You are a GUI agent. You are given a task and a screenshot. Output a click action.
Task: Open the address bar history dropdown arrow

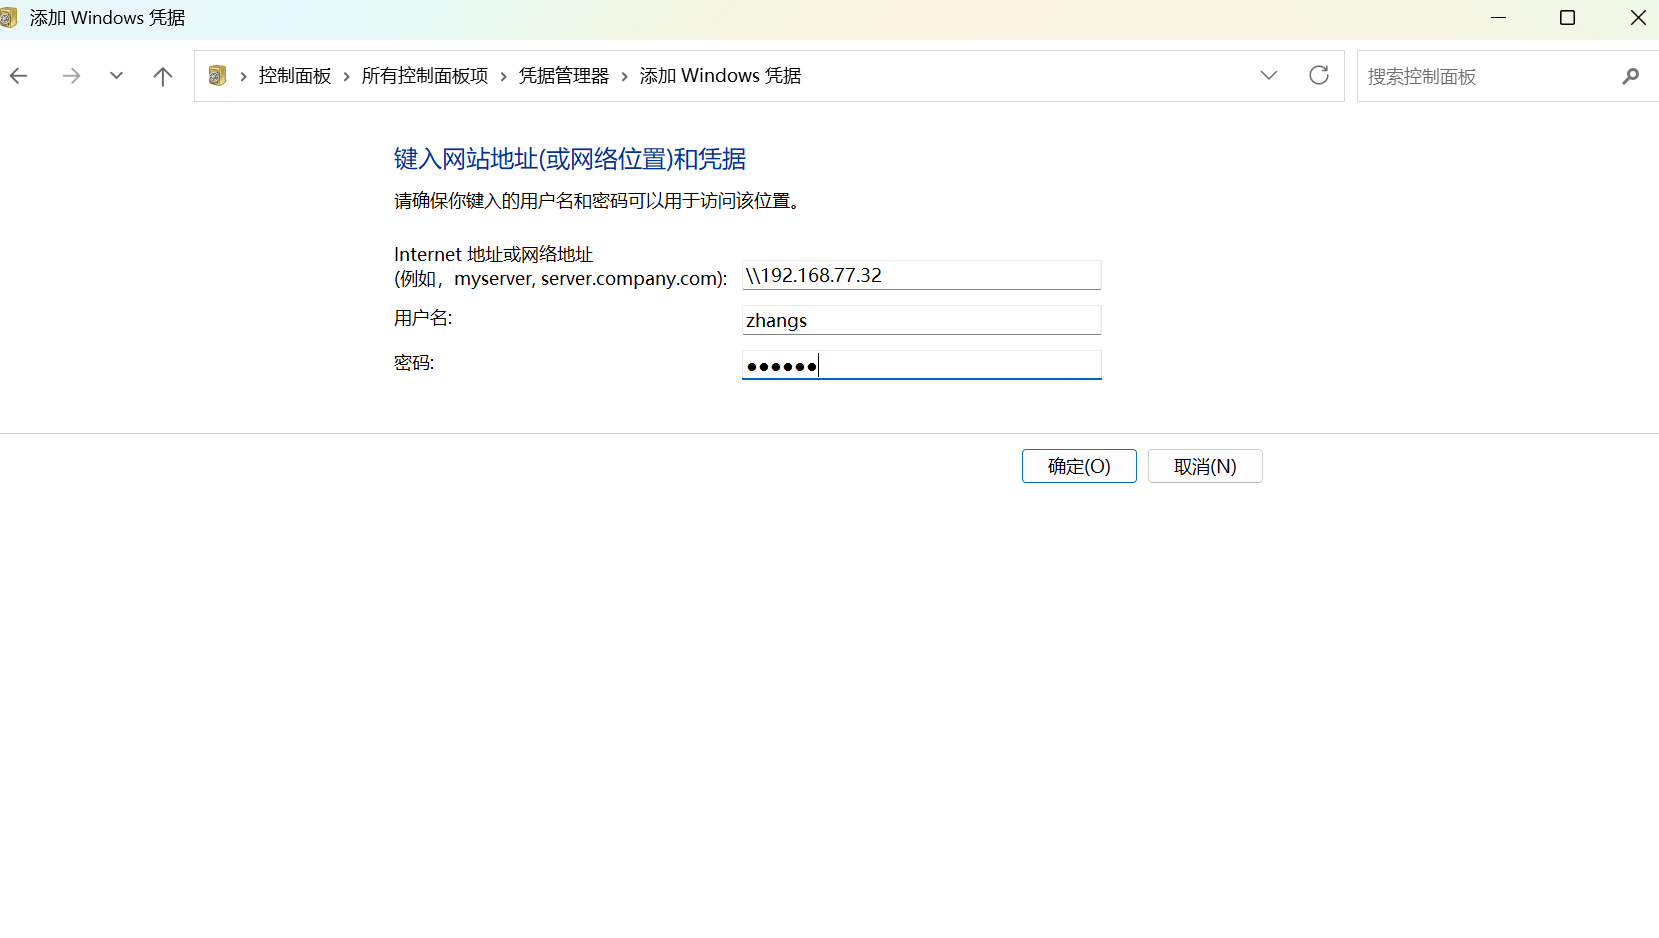pyautogui.click(x=1268, y=75)
